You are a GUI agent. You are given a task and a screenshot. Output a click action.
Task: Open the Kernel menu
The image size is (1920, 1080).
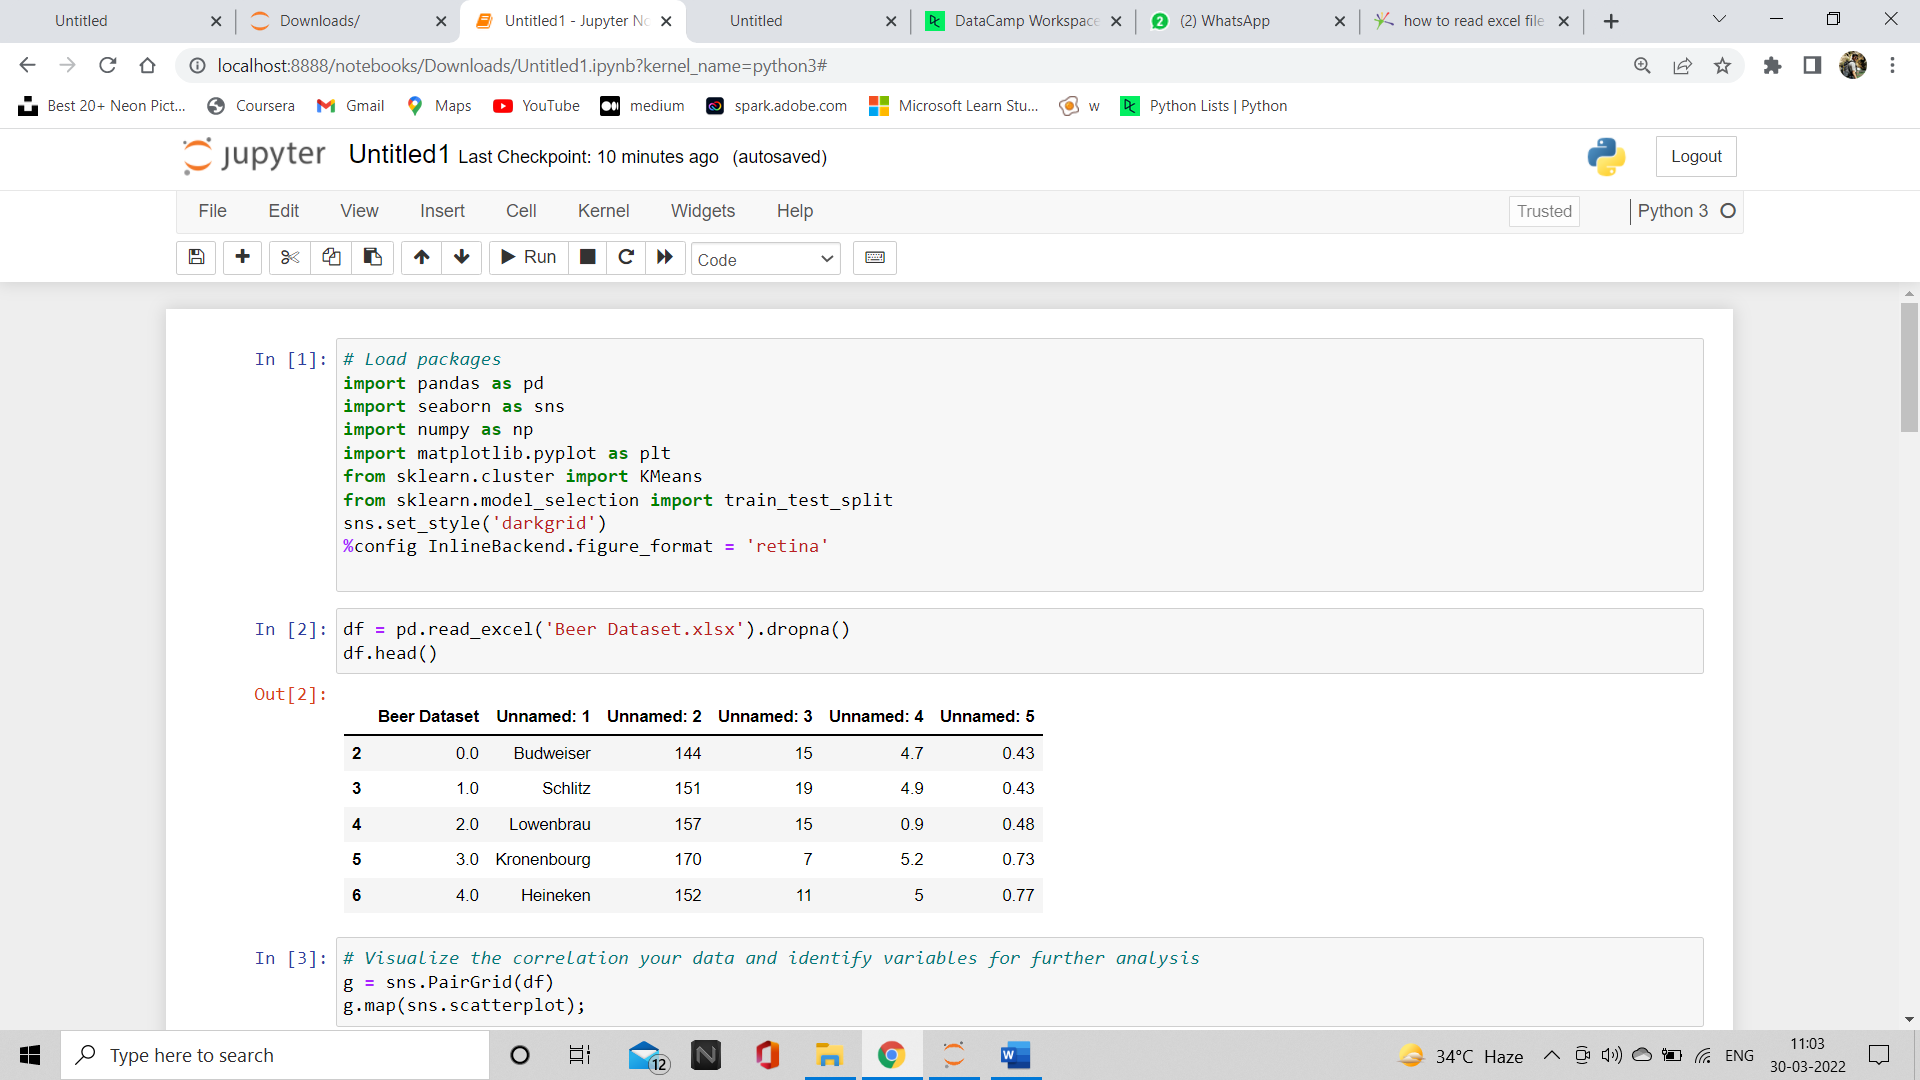click(603, 211)
